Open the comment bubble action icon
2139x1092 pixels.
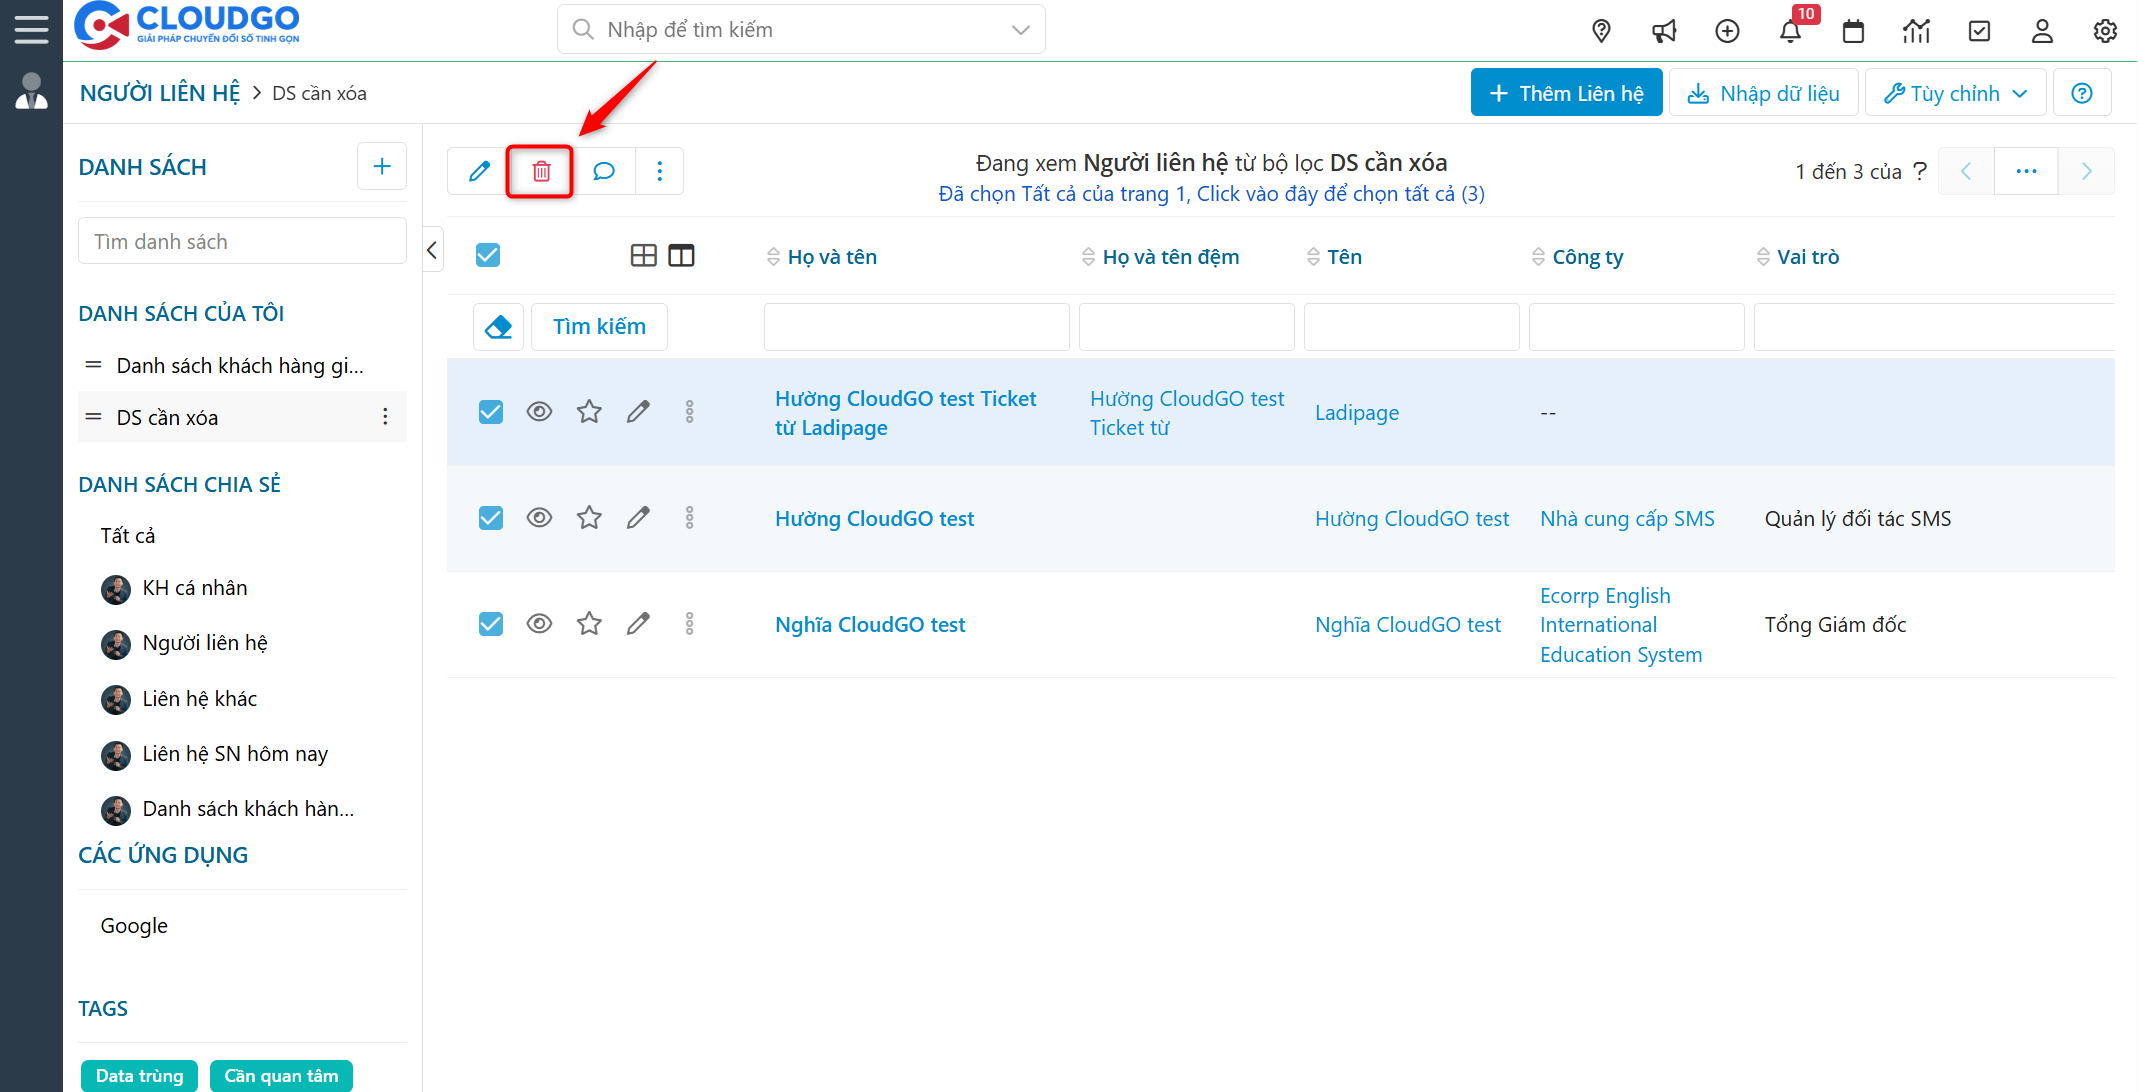click(x=604, y=171)
